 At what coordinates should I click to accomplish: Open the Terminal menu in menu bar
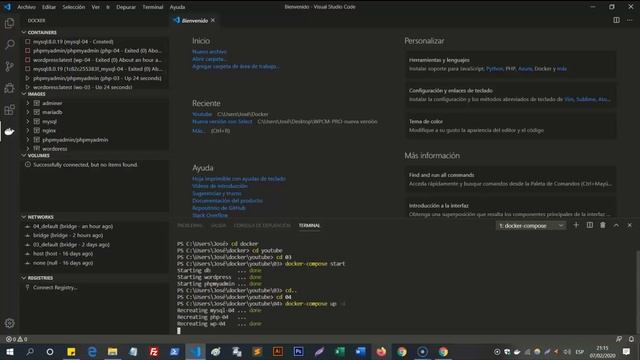(x=153, y=7)
